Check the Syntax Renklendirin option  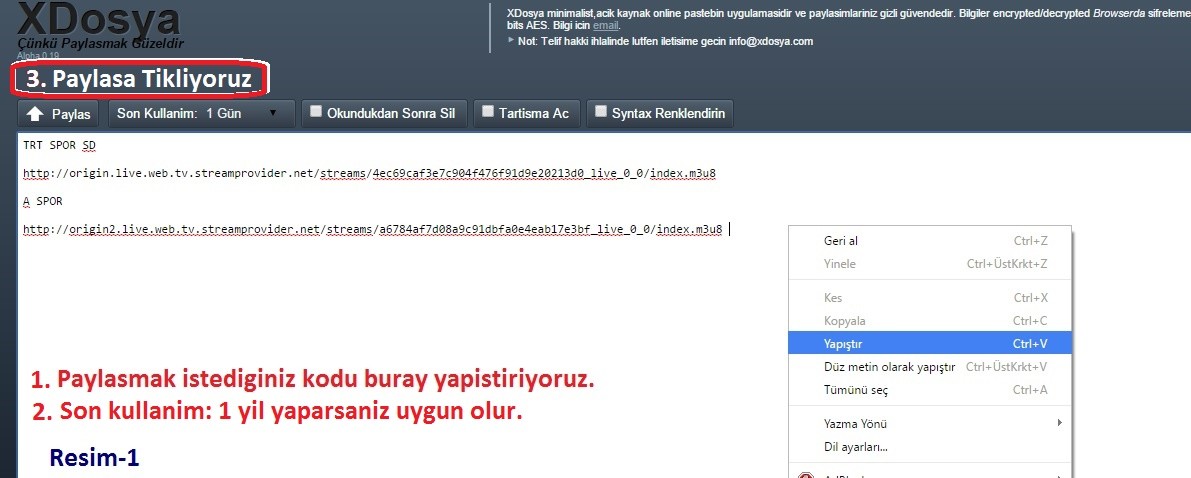pyautogui.click(x=601, y=112)
